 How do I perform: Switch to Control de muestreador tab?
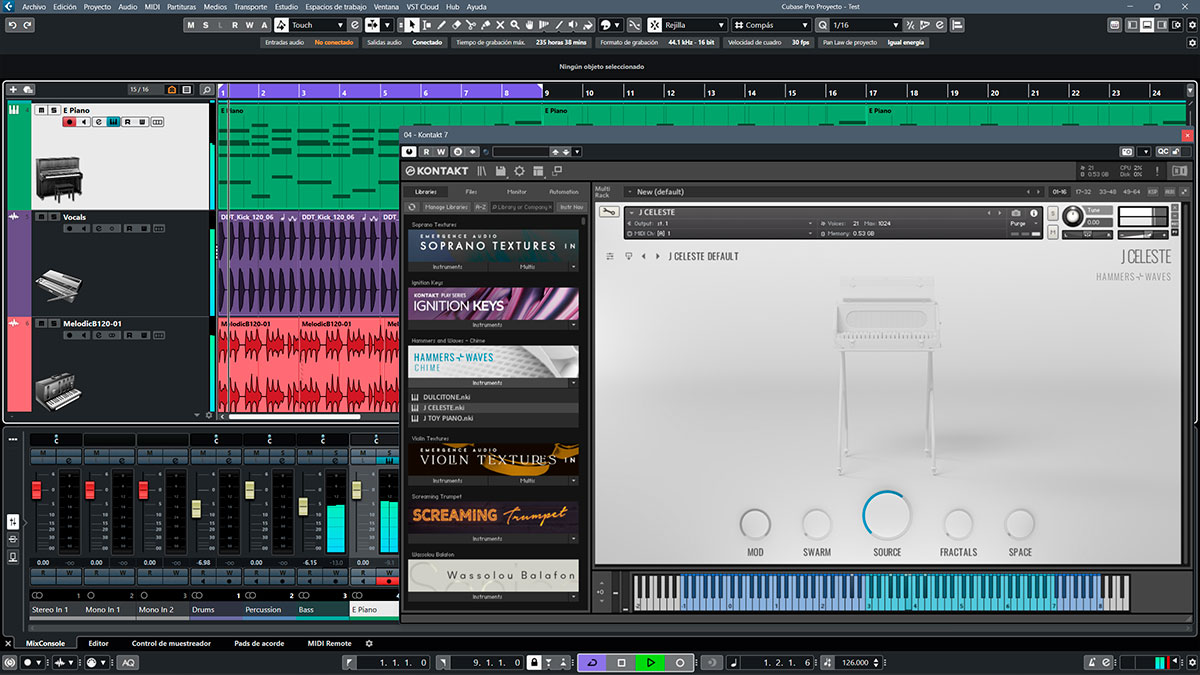(171, 643)
